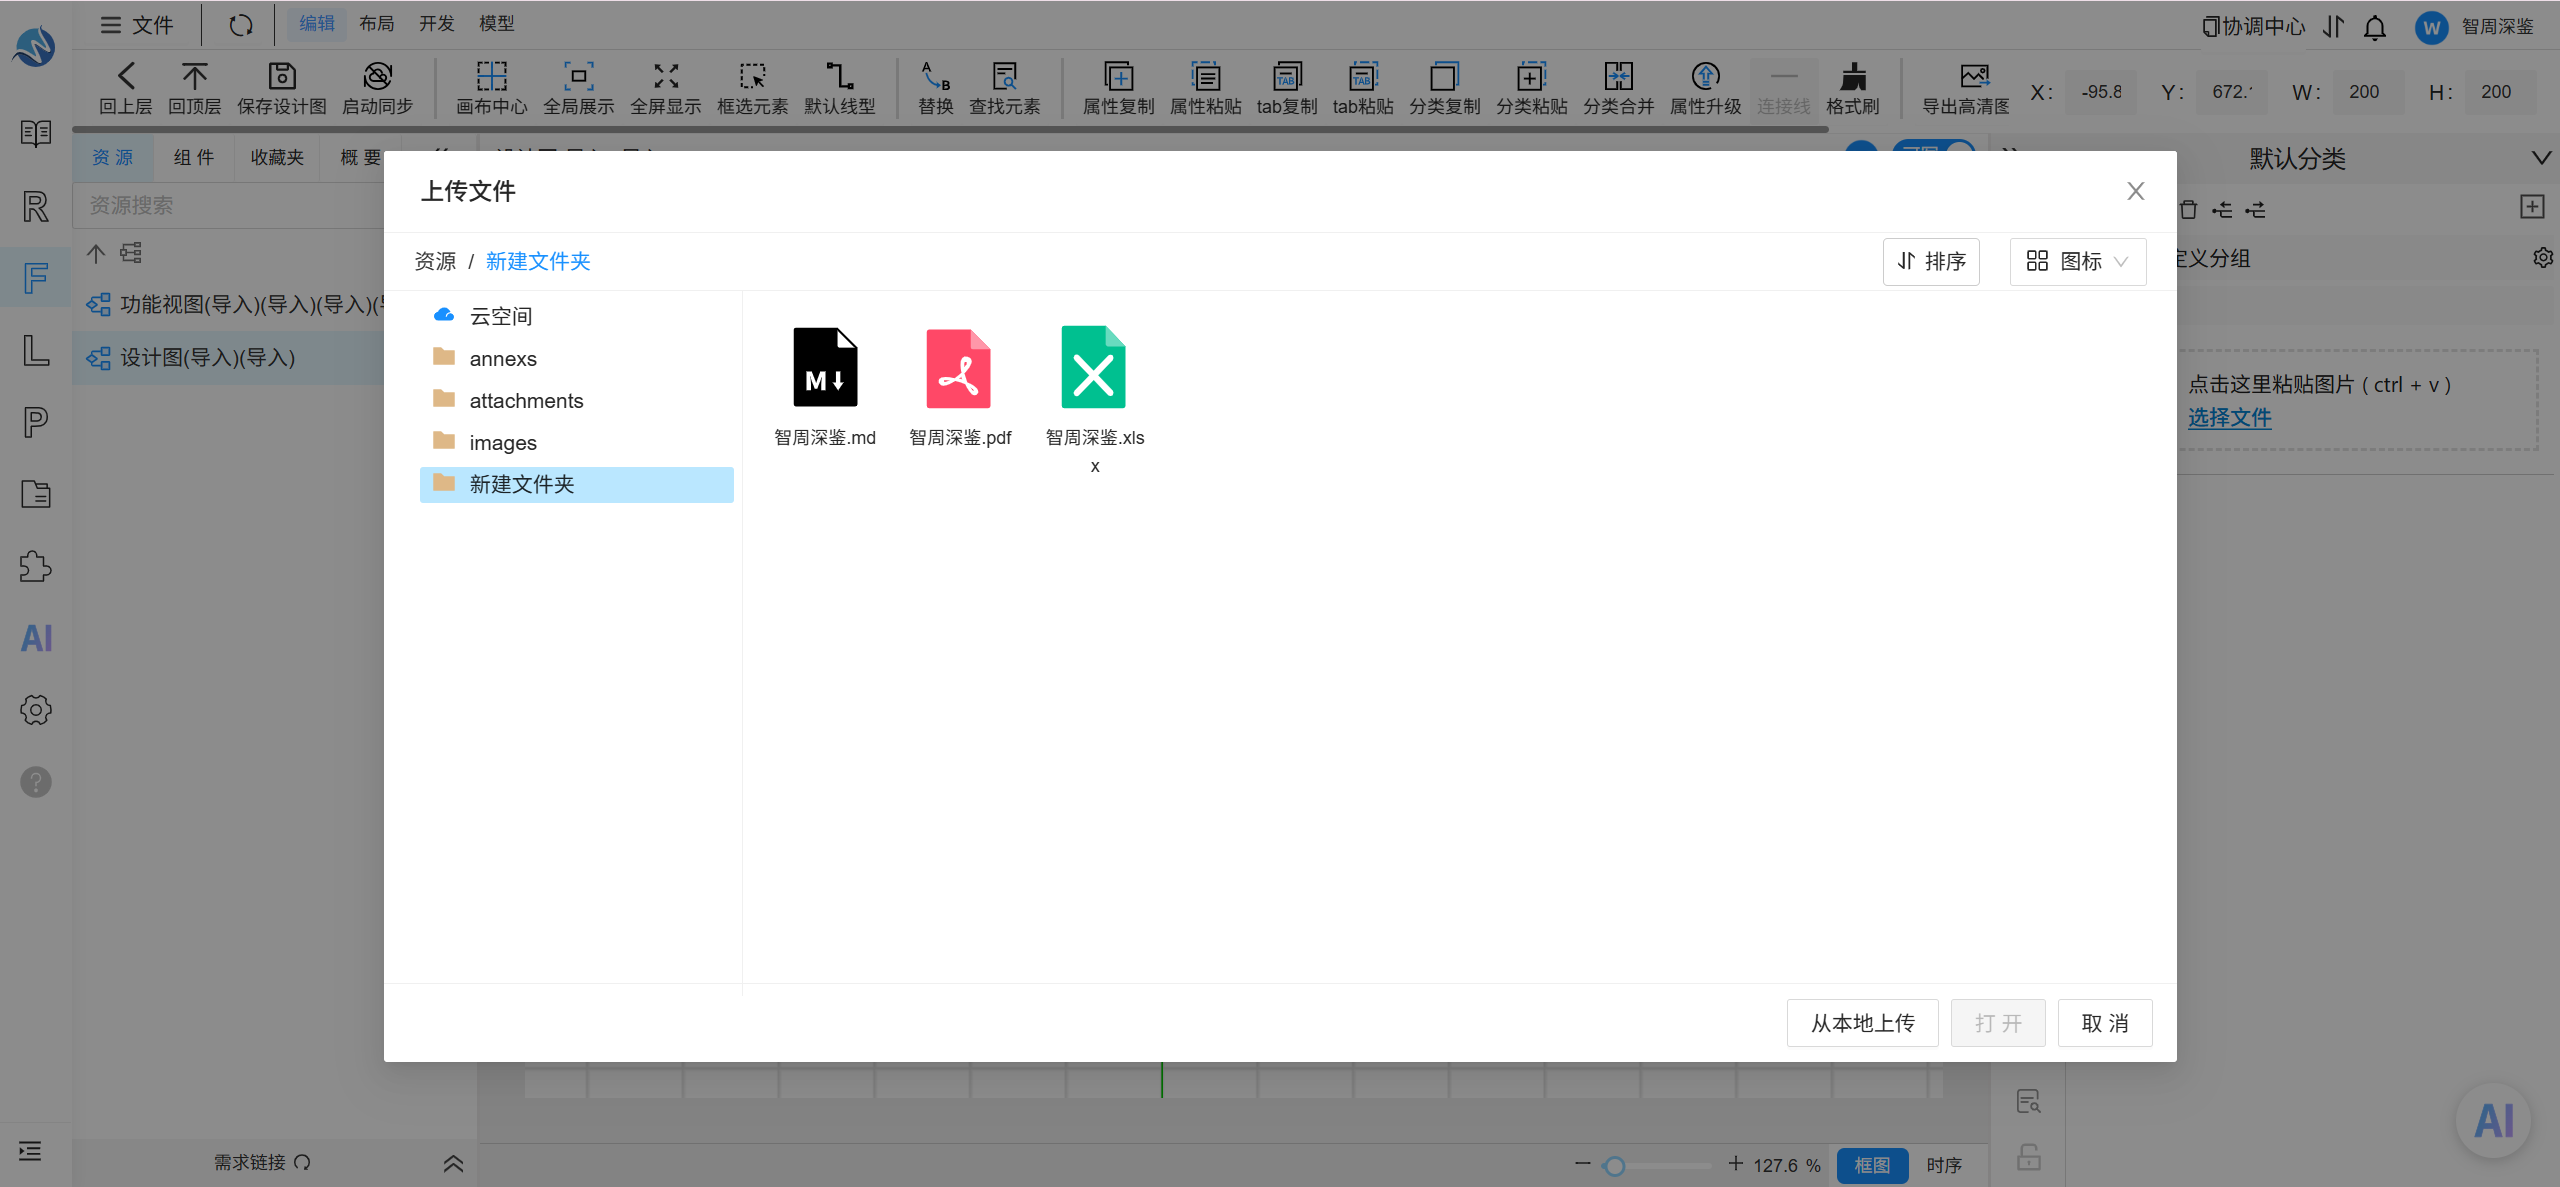
Task: Open the floating AI assistant button
Action: [x=2493, y=1121]
